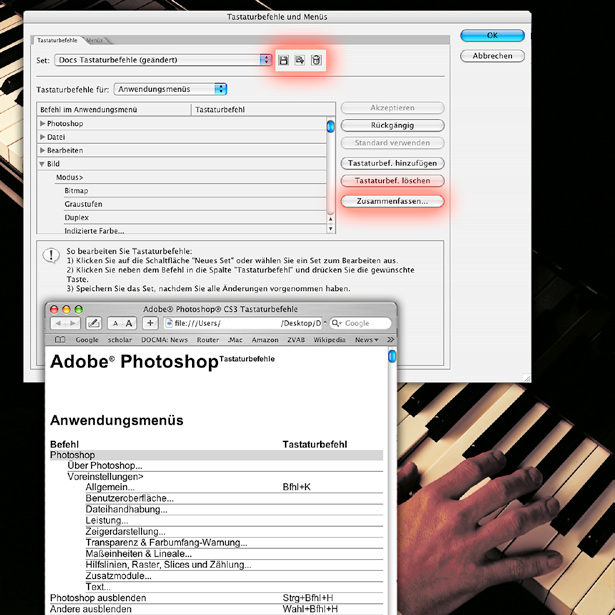Show more bookmarks with double chevron

390,340
